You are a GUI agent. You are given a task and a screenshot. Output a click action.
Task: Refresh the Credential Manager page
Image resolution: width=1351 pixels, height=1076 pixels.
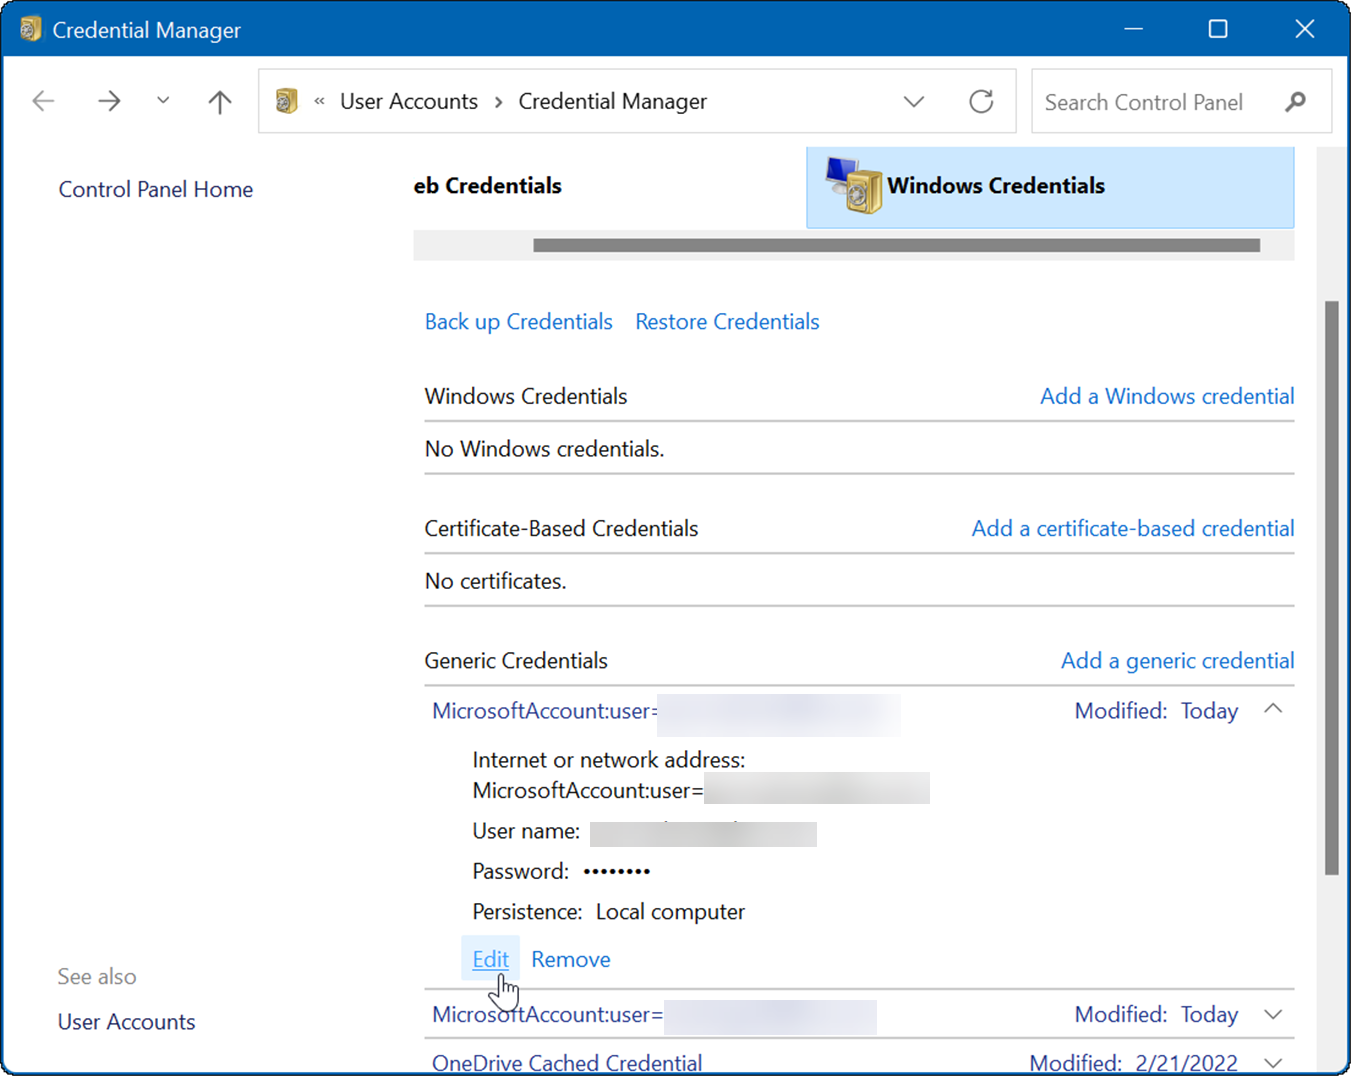point(981,101)
